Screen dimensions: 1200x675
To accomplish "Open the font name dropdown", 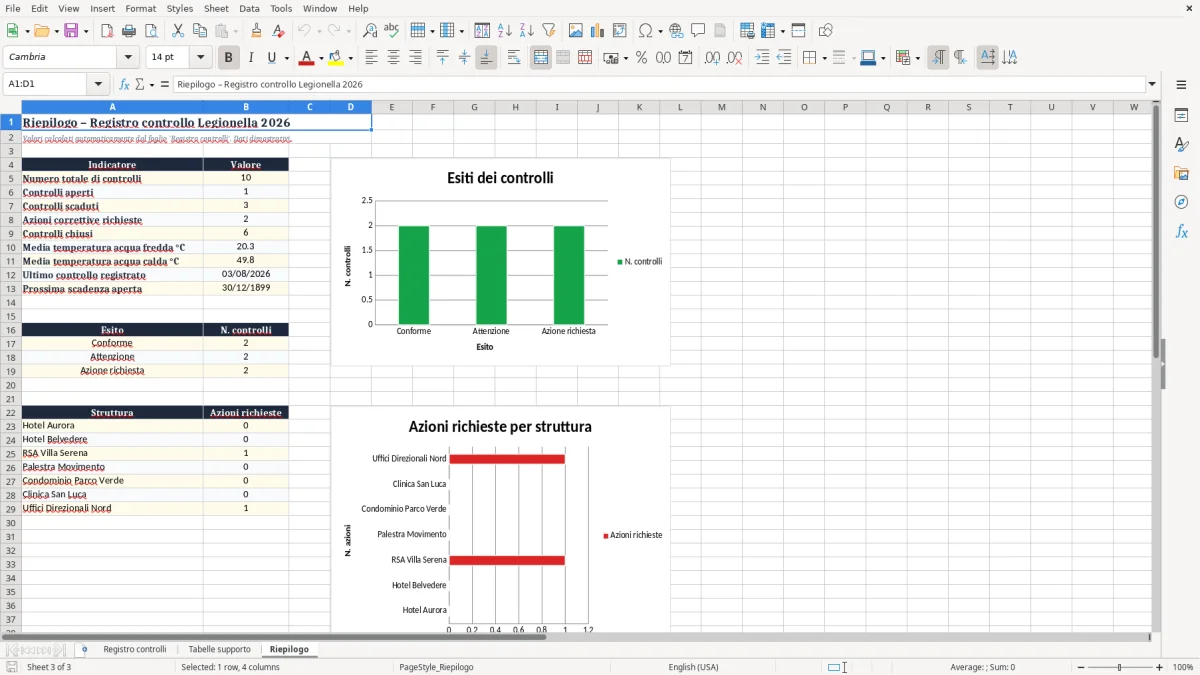I will click(128, 58).
